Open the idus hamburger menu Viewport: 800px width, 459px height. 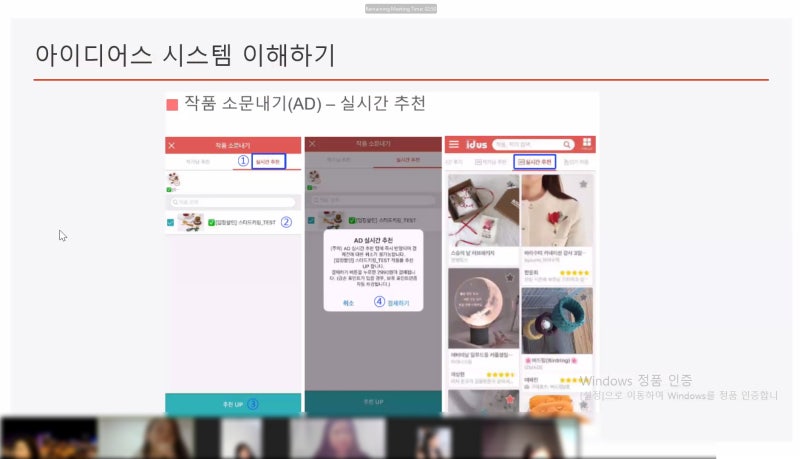(454, 144)
